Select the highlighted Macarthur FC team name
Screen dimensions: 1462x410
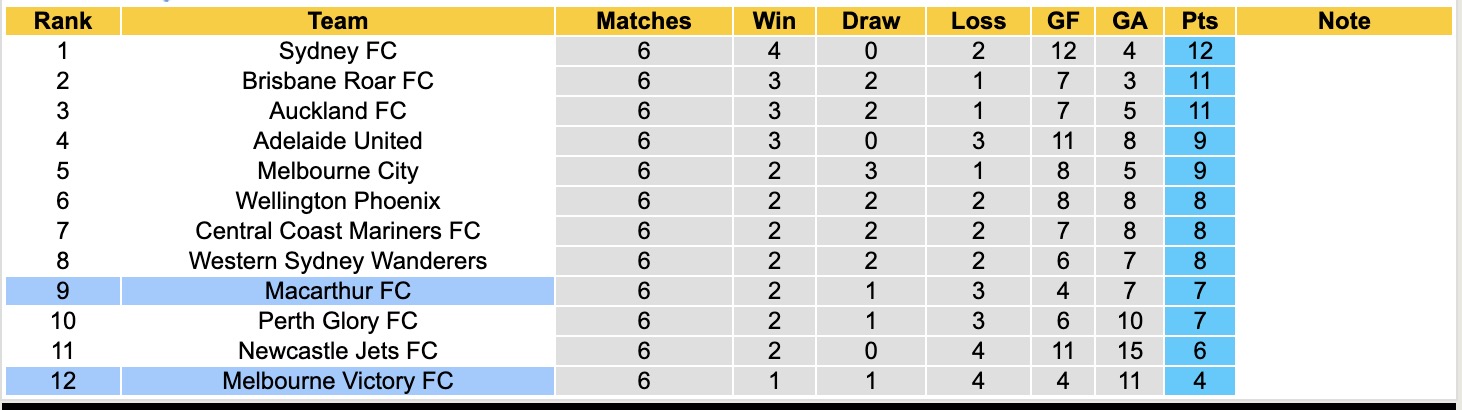point(338,291)
